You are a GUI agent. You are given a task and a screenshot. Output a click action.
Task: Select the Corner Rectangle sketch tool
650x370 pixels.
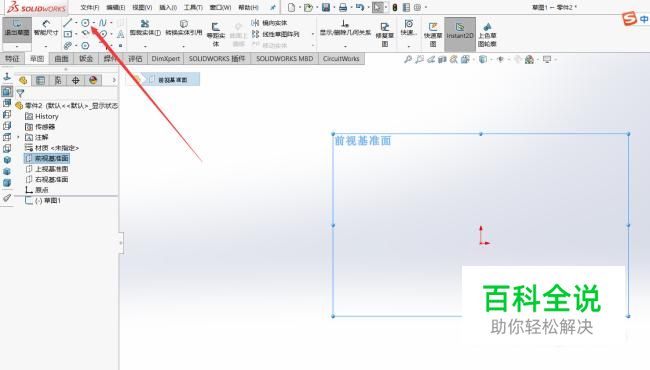[x=68, y=34]
